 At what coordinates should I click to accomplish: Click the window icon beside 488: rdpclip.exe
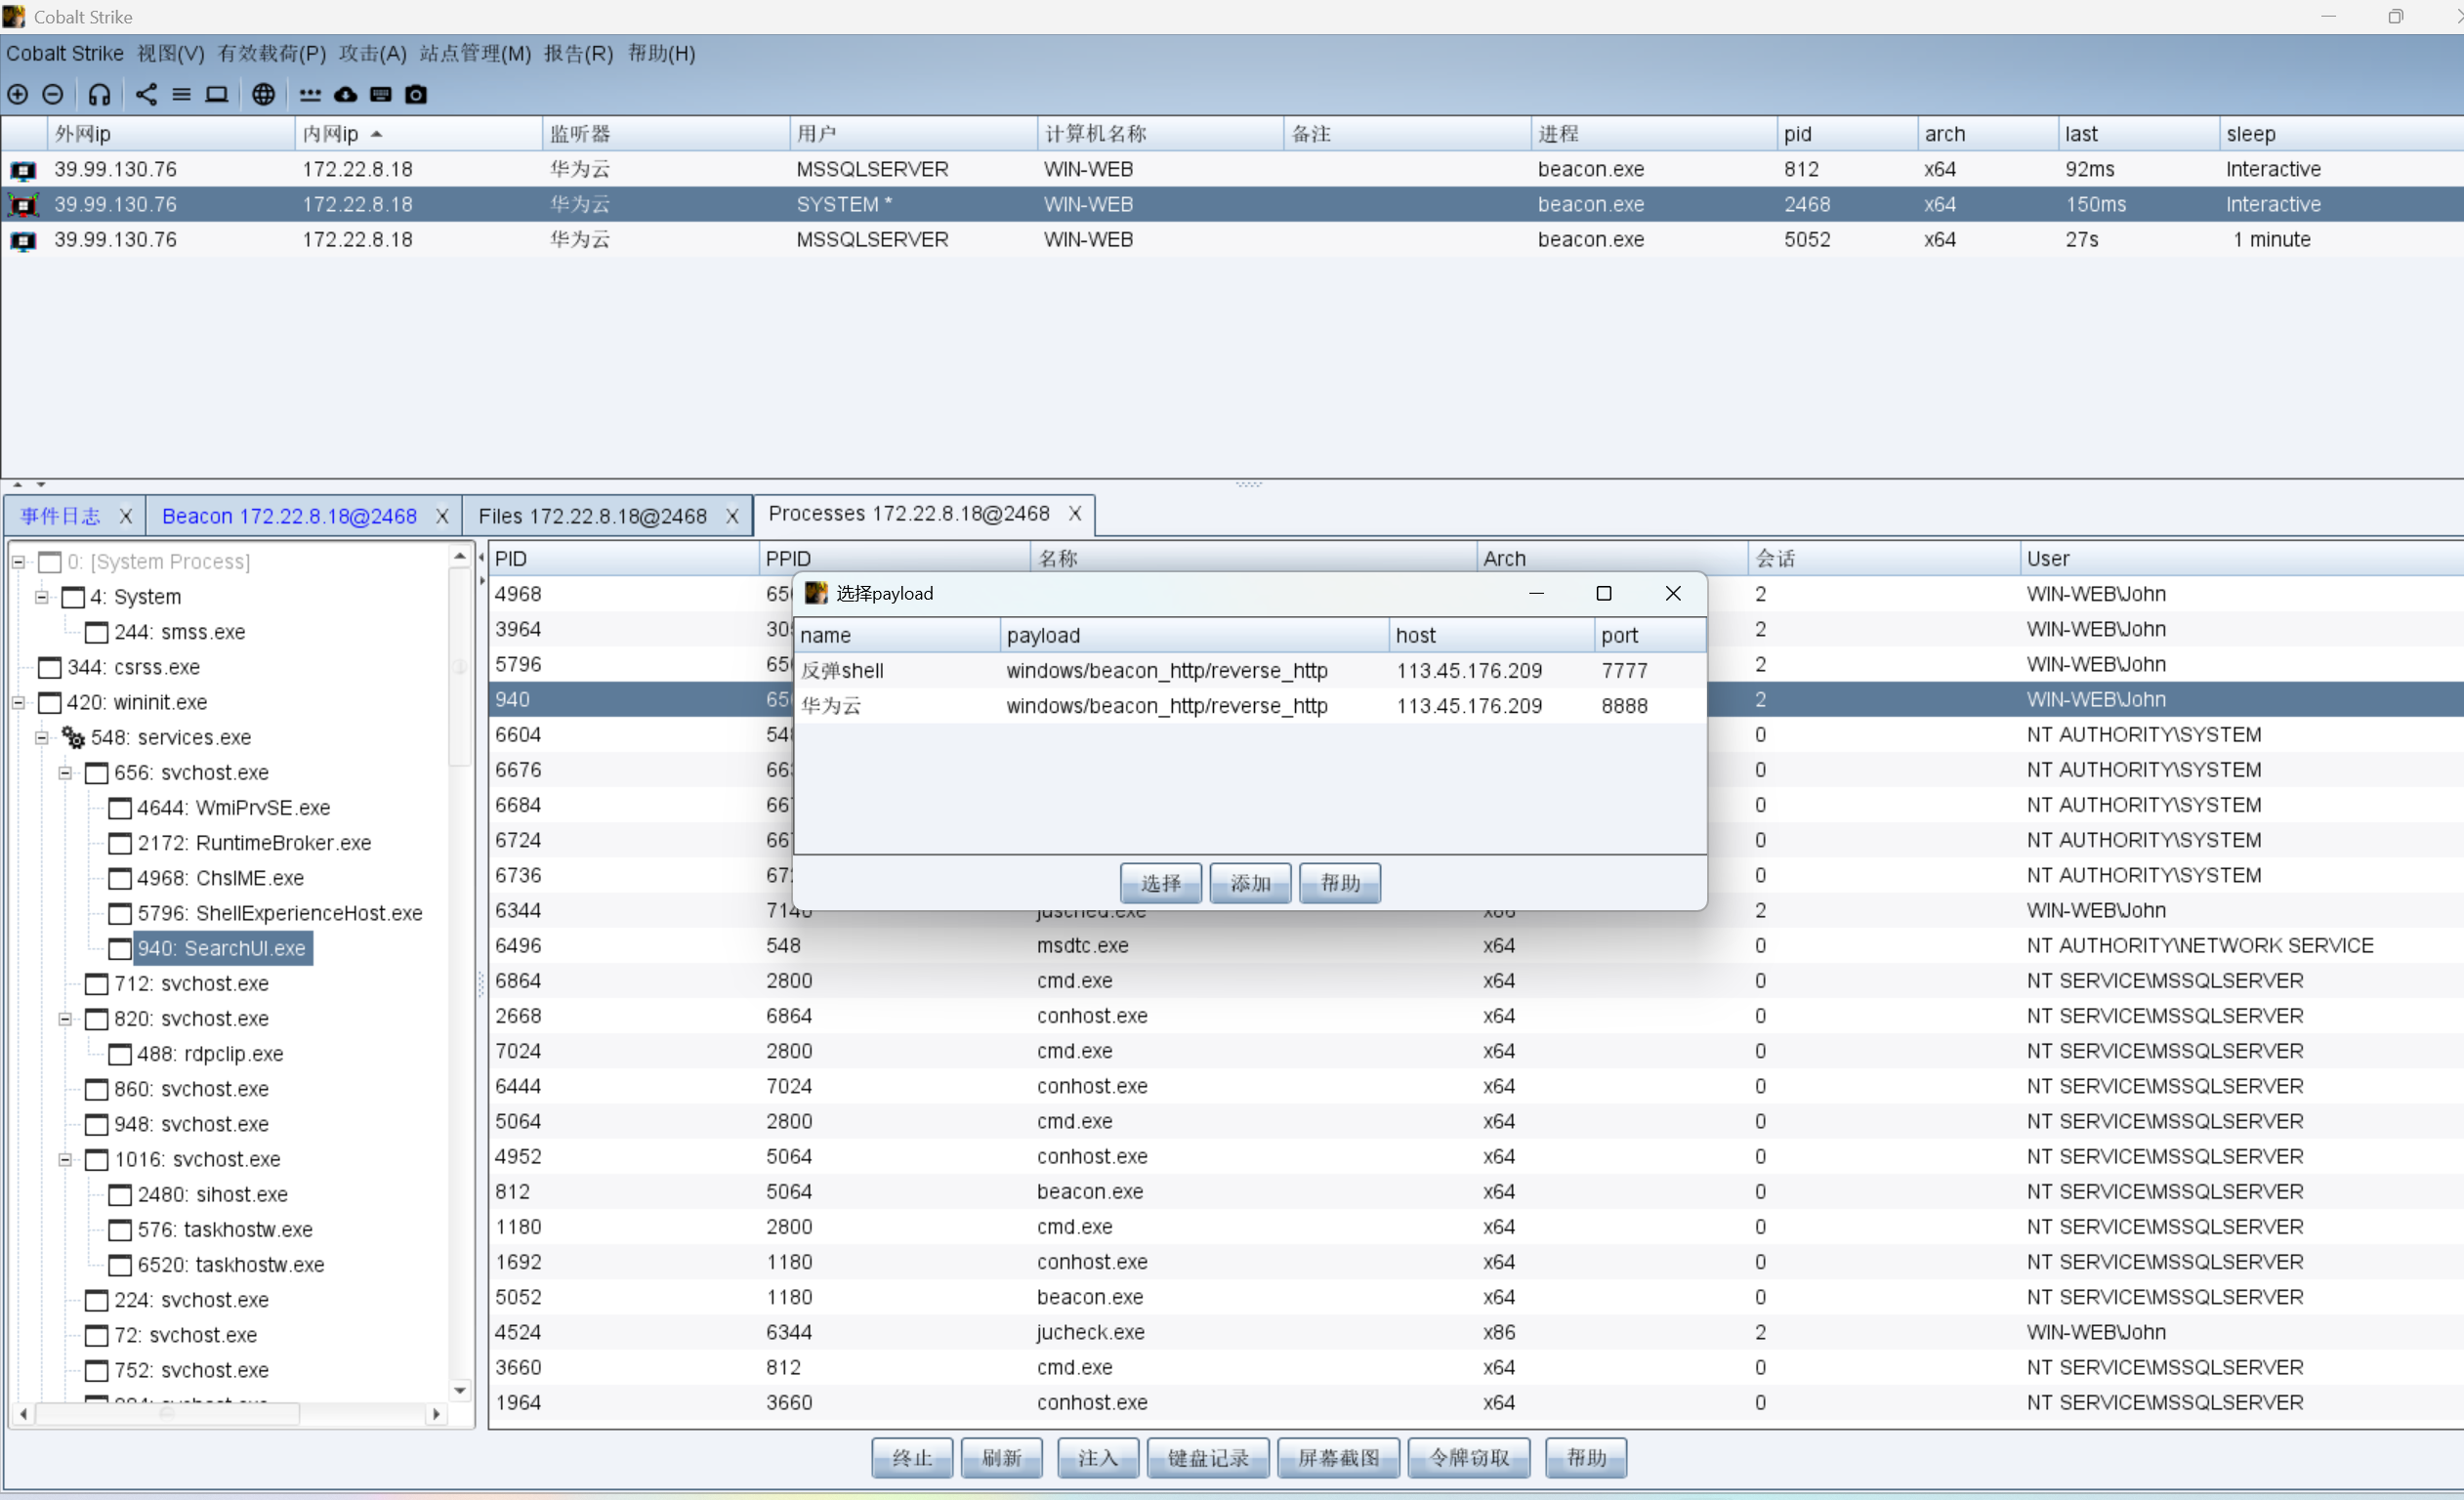(x=120, y=1054)
